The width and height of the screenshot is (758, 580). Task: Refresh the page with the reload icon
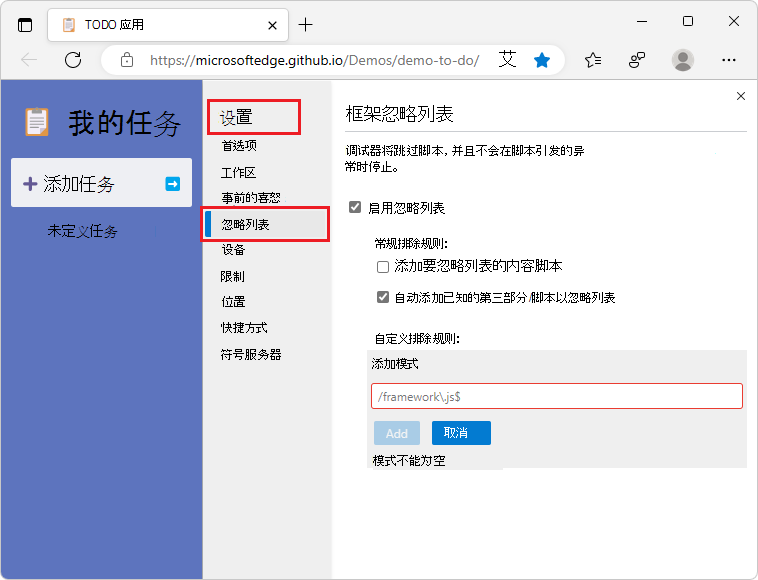click(x=73, y=60)
